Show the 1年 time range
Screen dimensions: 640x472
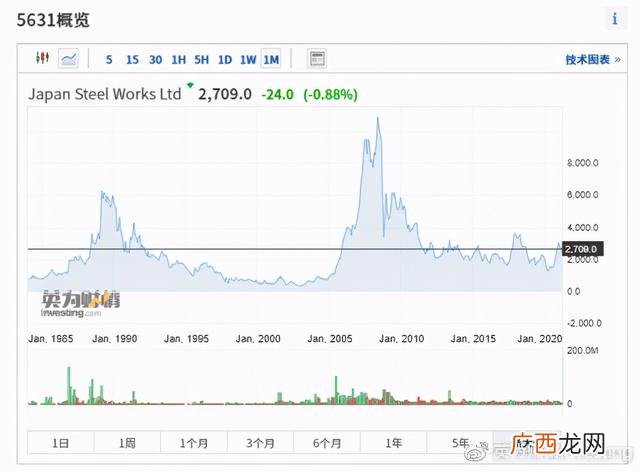[393, 443]
